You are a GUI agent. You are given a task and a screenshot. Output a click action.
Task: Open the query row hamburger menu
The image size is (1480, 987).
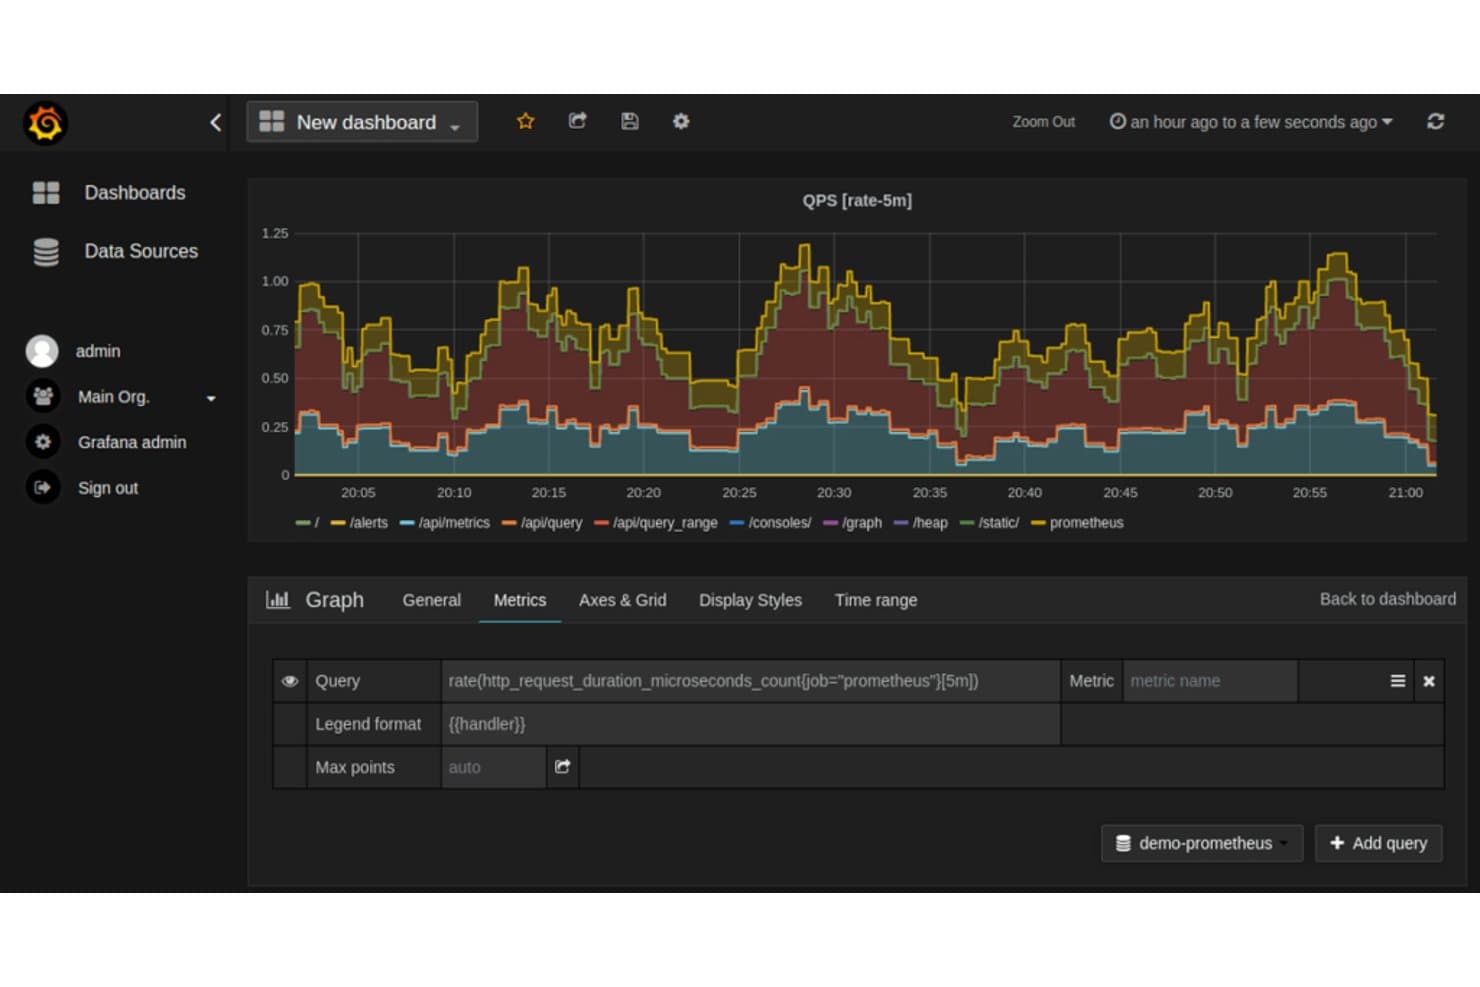[x=1397, y=681]
